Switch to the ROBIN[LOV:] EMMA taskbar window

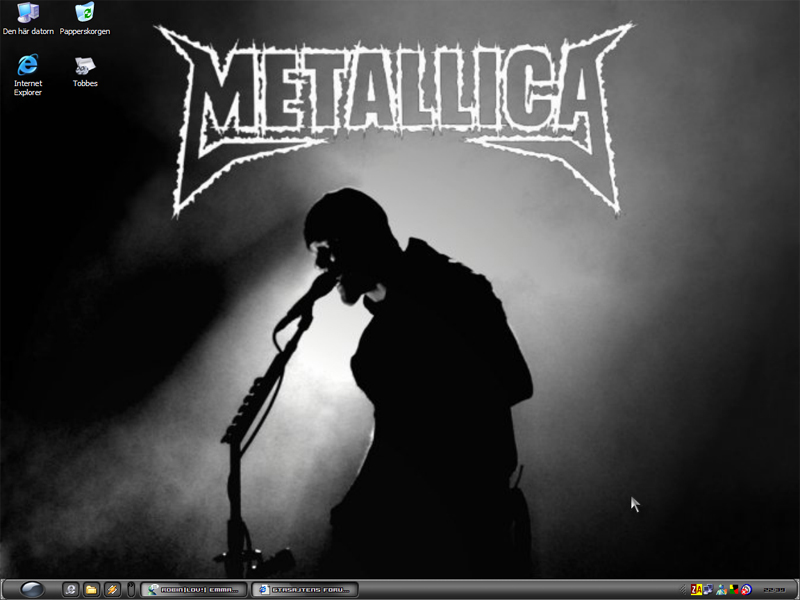(x=194, y=590)
